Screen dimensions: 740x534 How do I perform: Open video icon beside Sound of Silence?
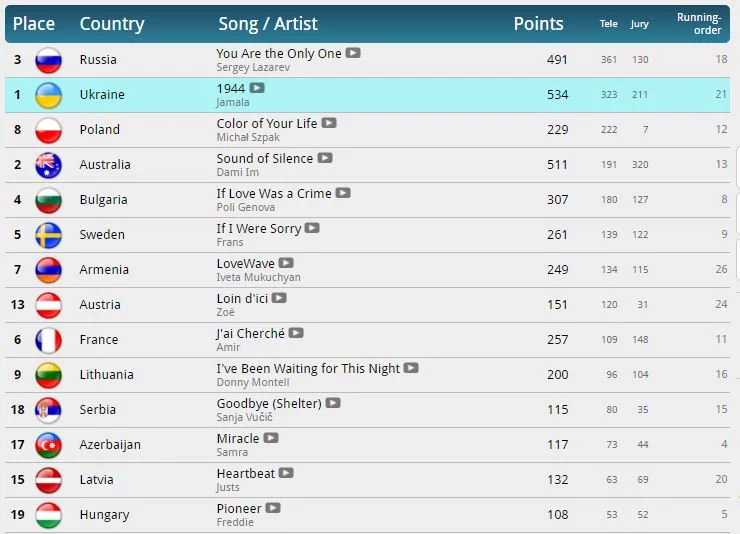(x=325, y=158)
